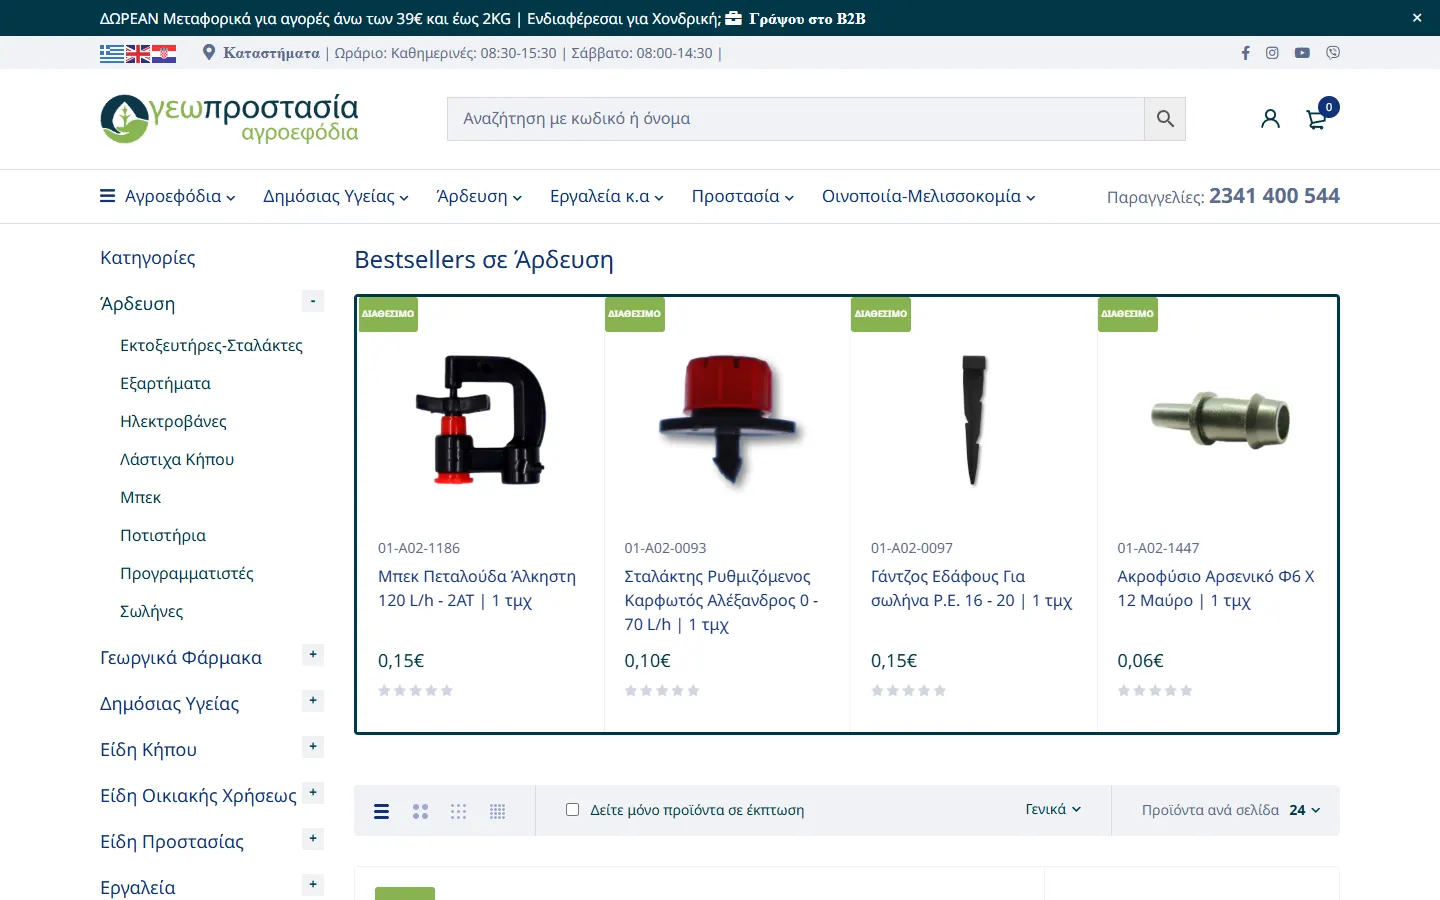Image resolution: width=1440 pixels, height=900 pixels.
Task: Click the product search input field
Action: pyautogui.click(x=796, y=119)
